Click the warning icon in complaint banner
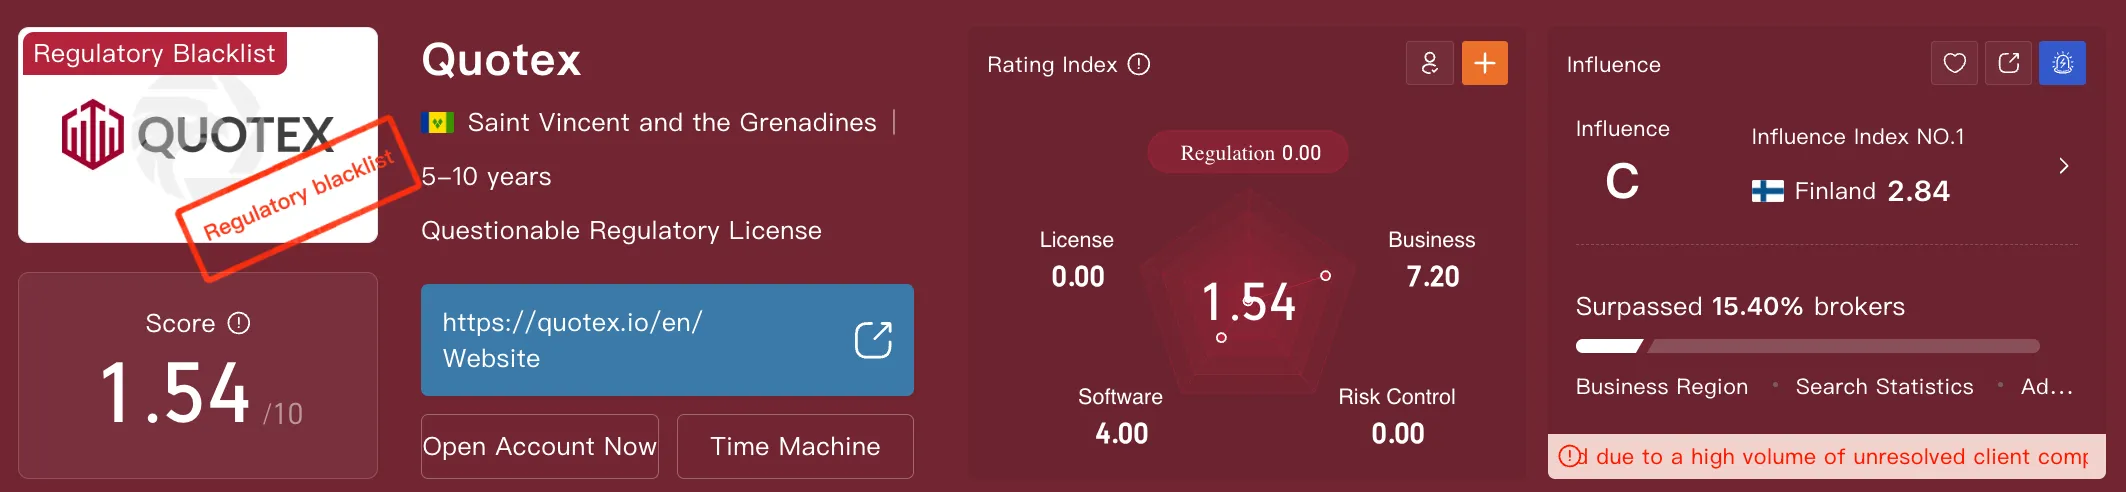 click(1570, 456)
